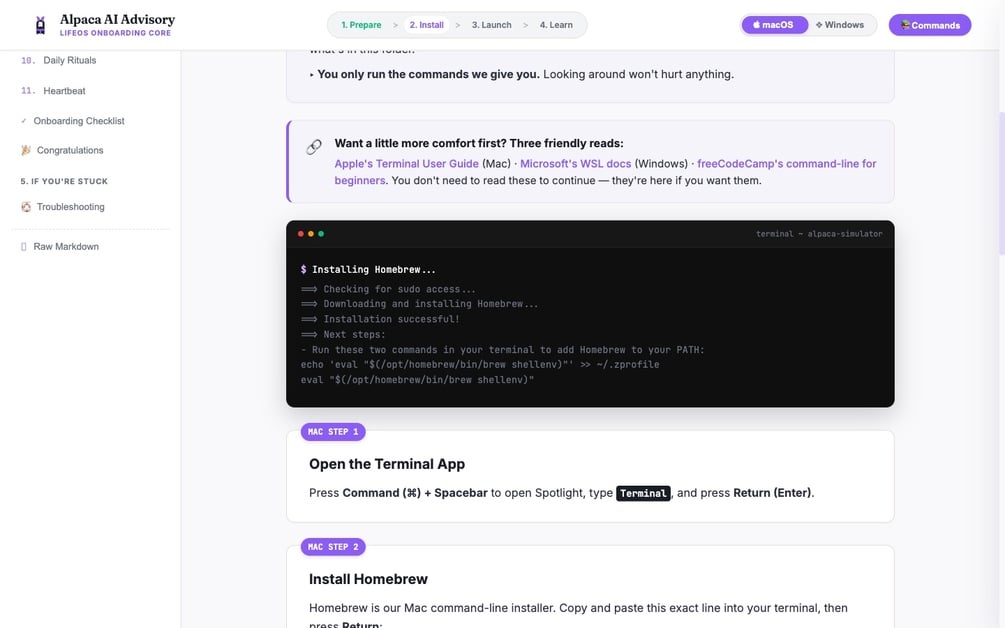Click the page vertical scrollbar
The width and height of the screenshot is (1005, 628).
tap(1002, 185)
